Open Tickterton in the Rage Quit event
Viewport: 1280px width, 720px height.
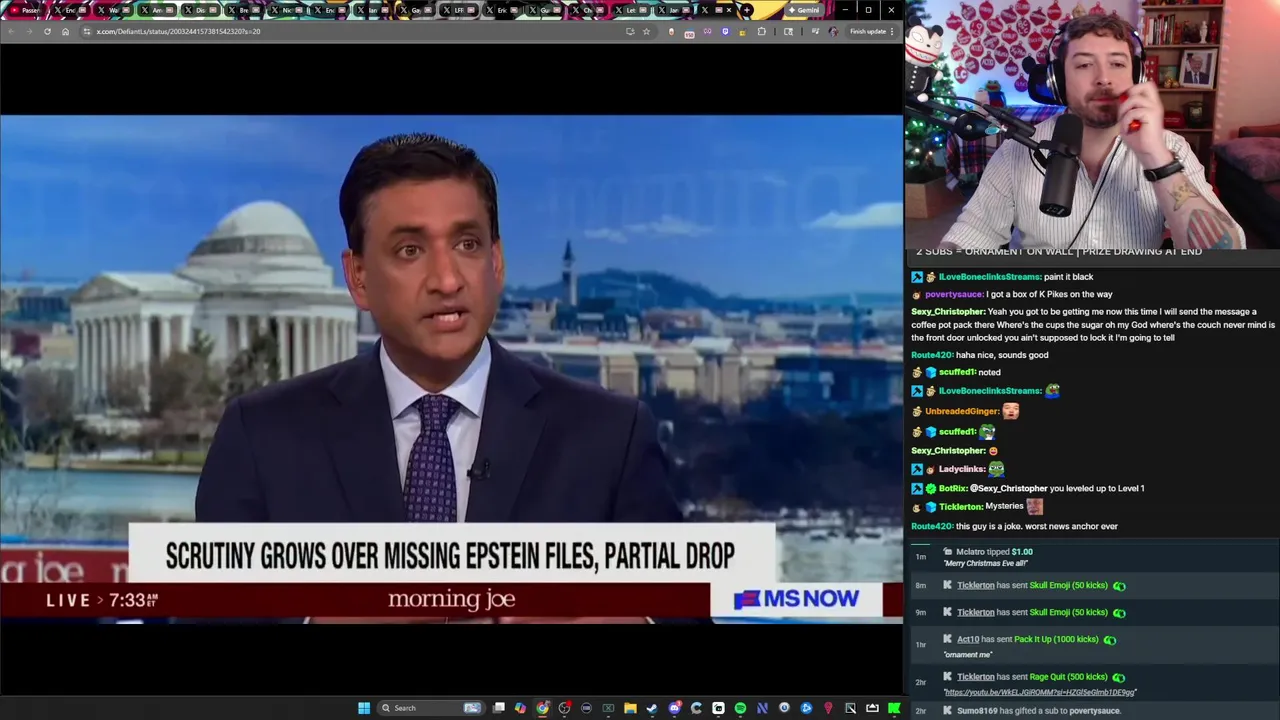(976, 677)
